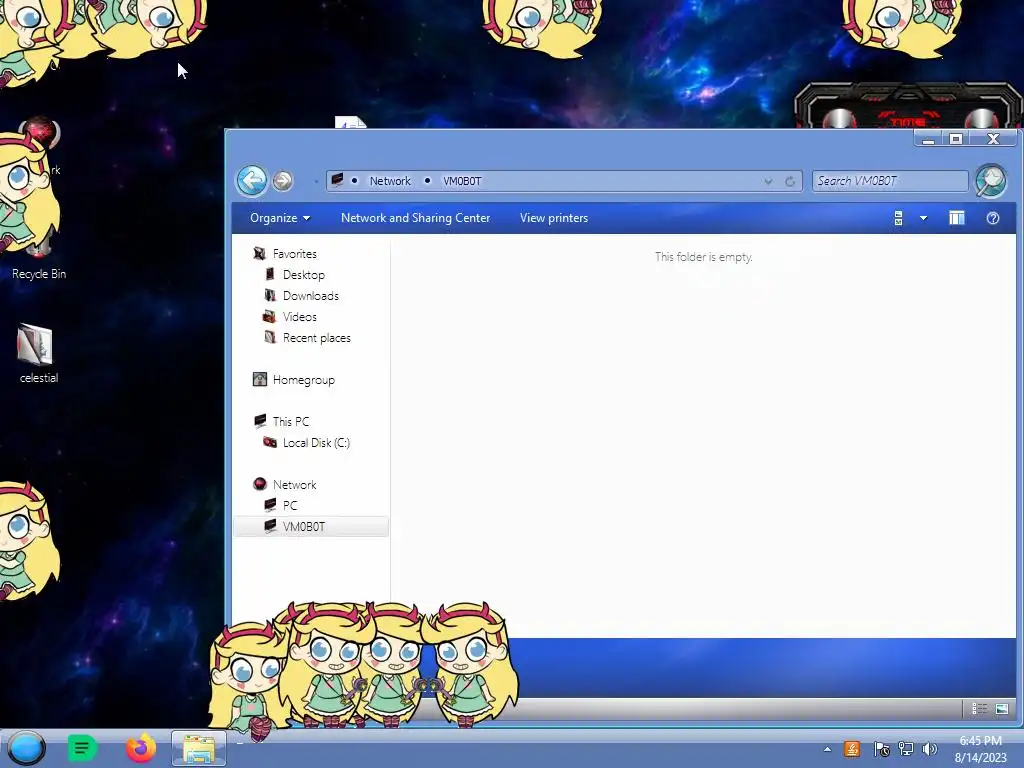Click File Explorer taskbar button
The height and width of the screenshot is (768, 1024).
199,748
